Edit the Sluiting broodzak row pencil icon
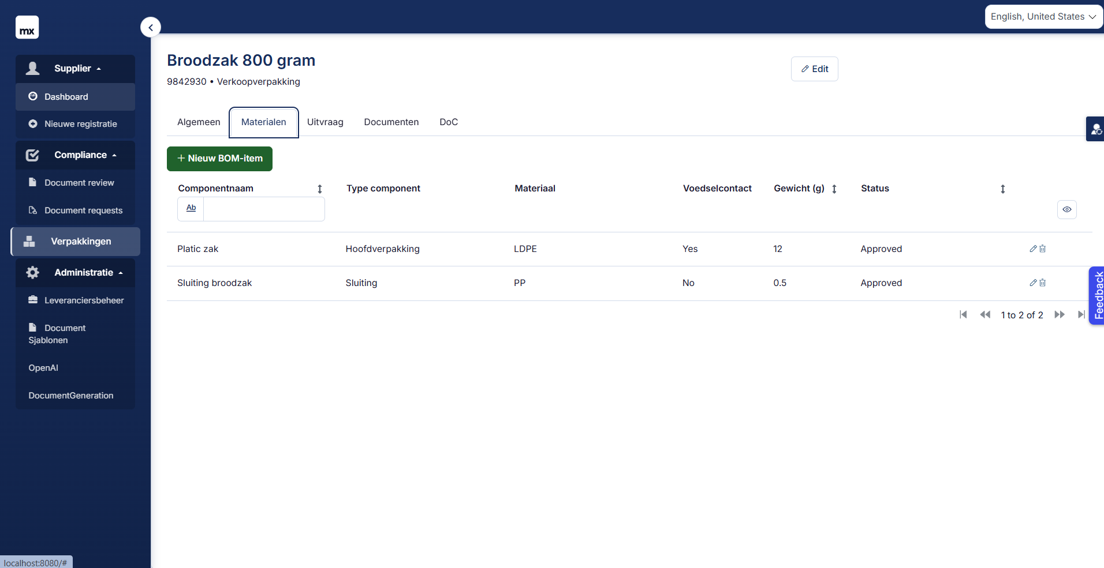The height and width of the screenshot is (568, 1104). 1033,282
